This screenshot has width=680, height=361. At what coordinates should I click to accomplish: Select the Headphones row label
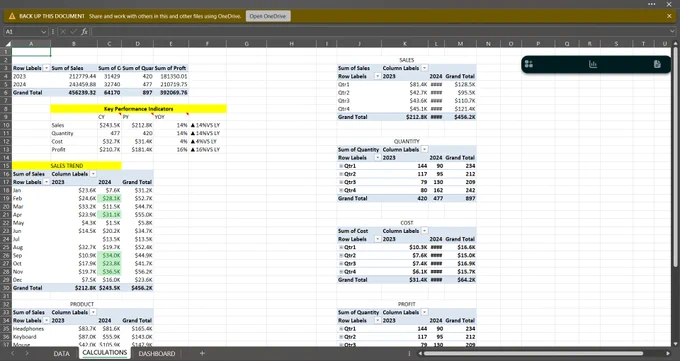31,329
